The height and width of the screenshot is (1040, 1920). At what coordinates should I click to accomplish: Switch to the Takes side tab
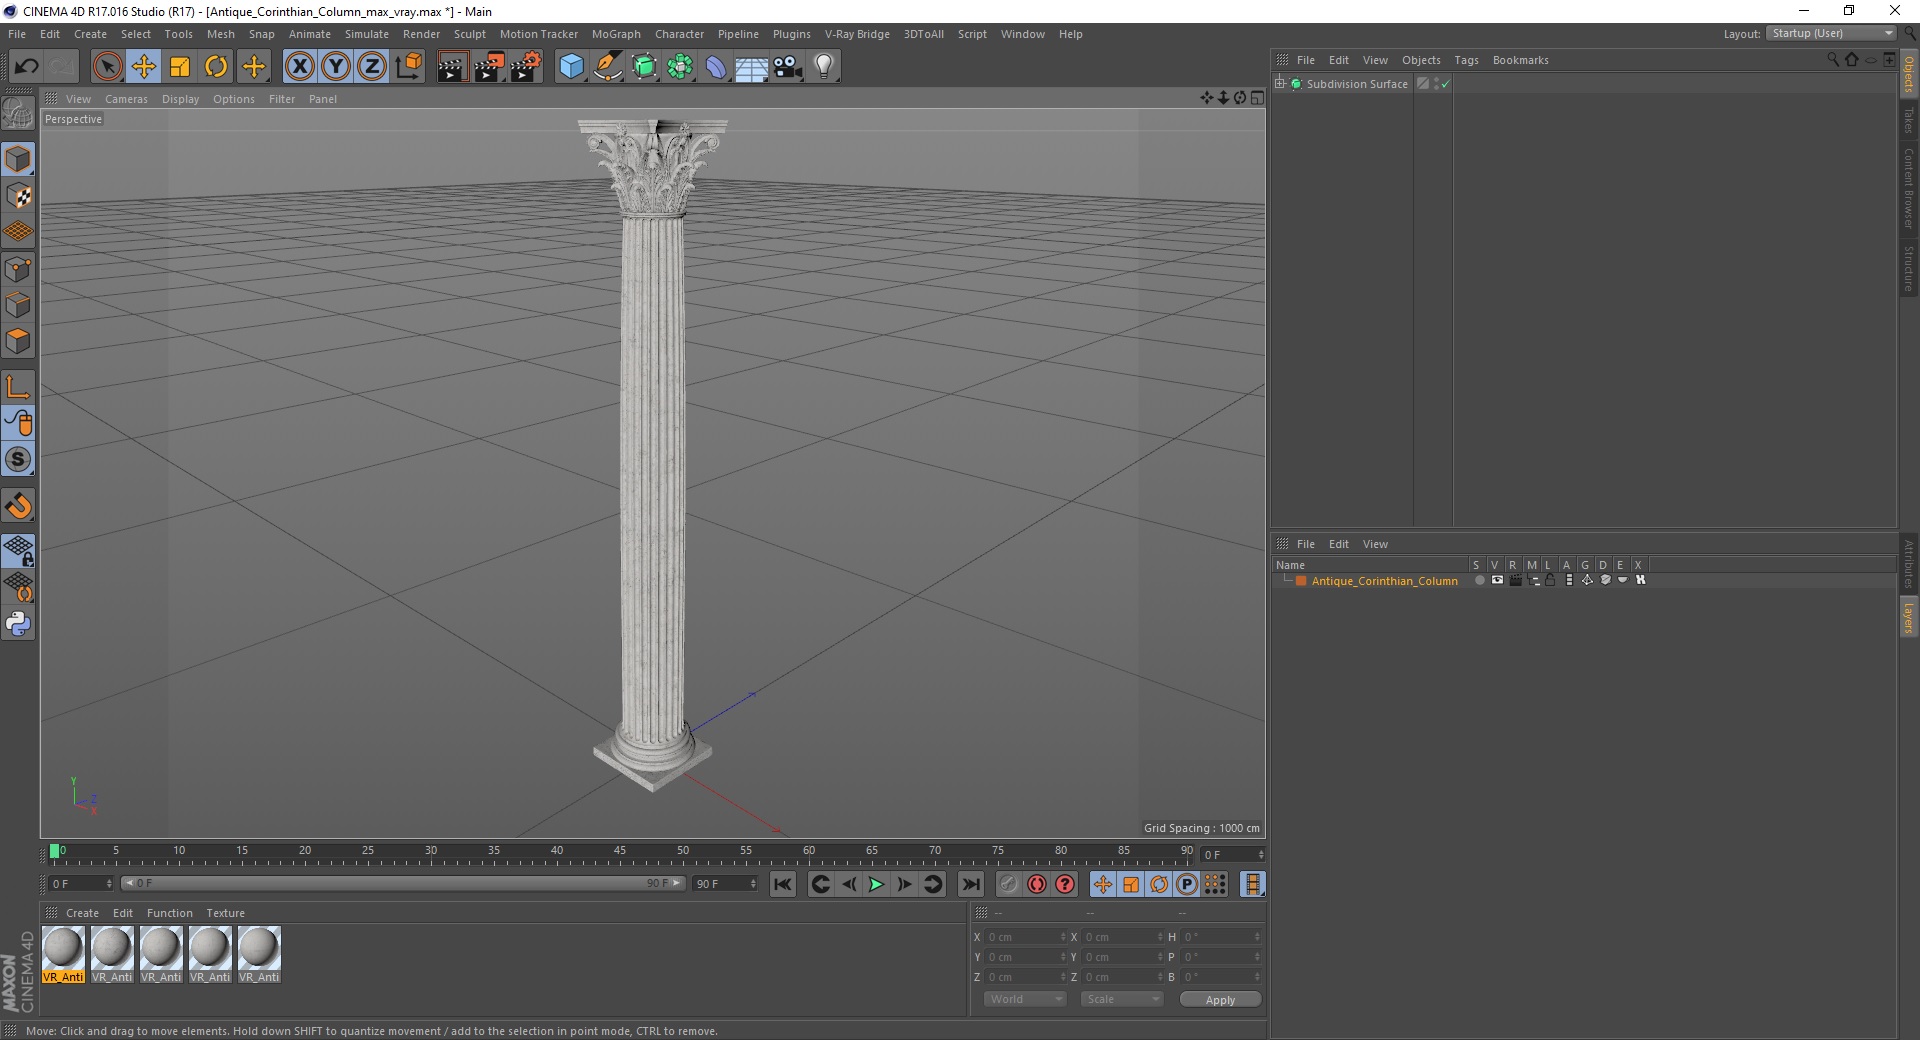tap(1909, 120)
